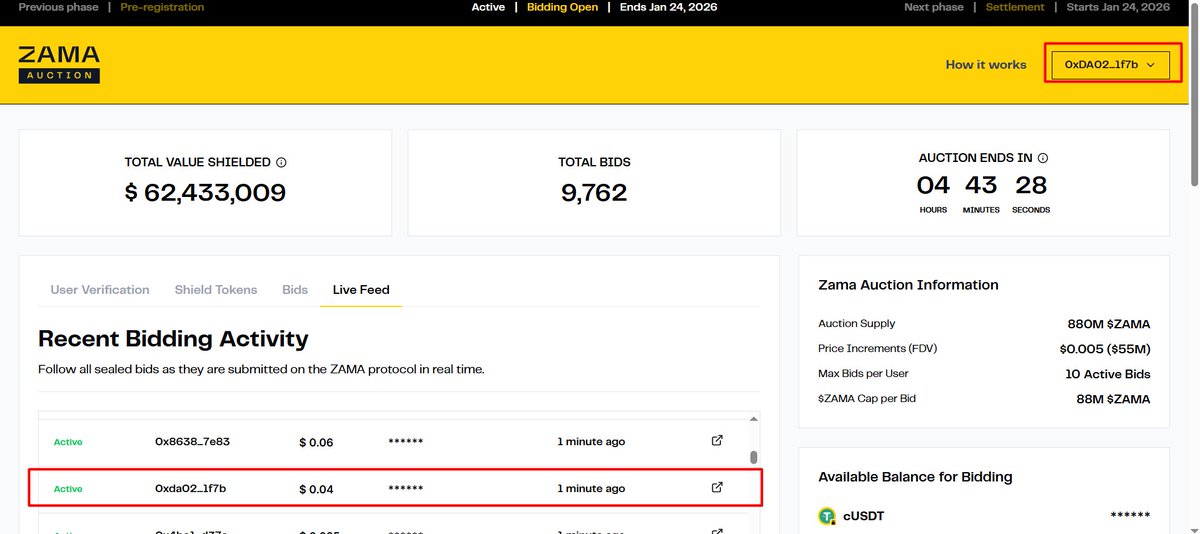Click the $ 0.06 bid price
This screenshot has width=1200, height=534.
(316, 442)
